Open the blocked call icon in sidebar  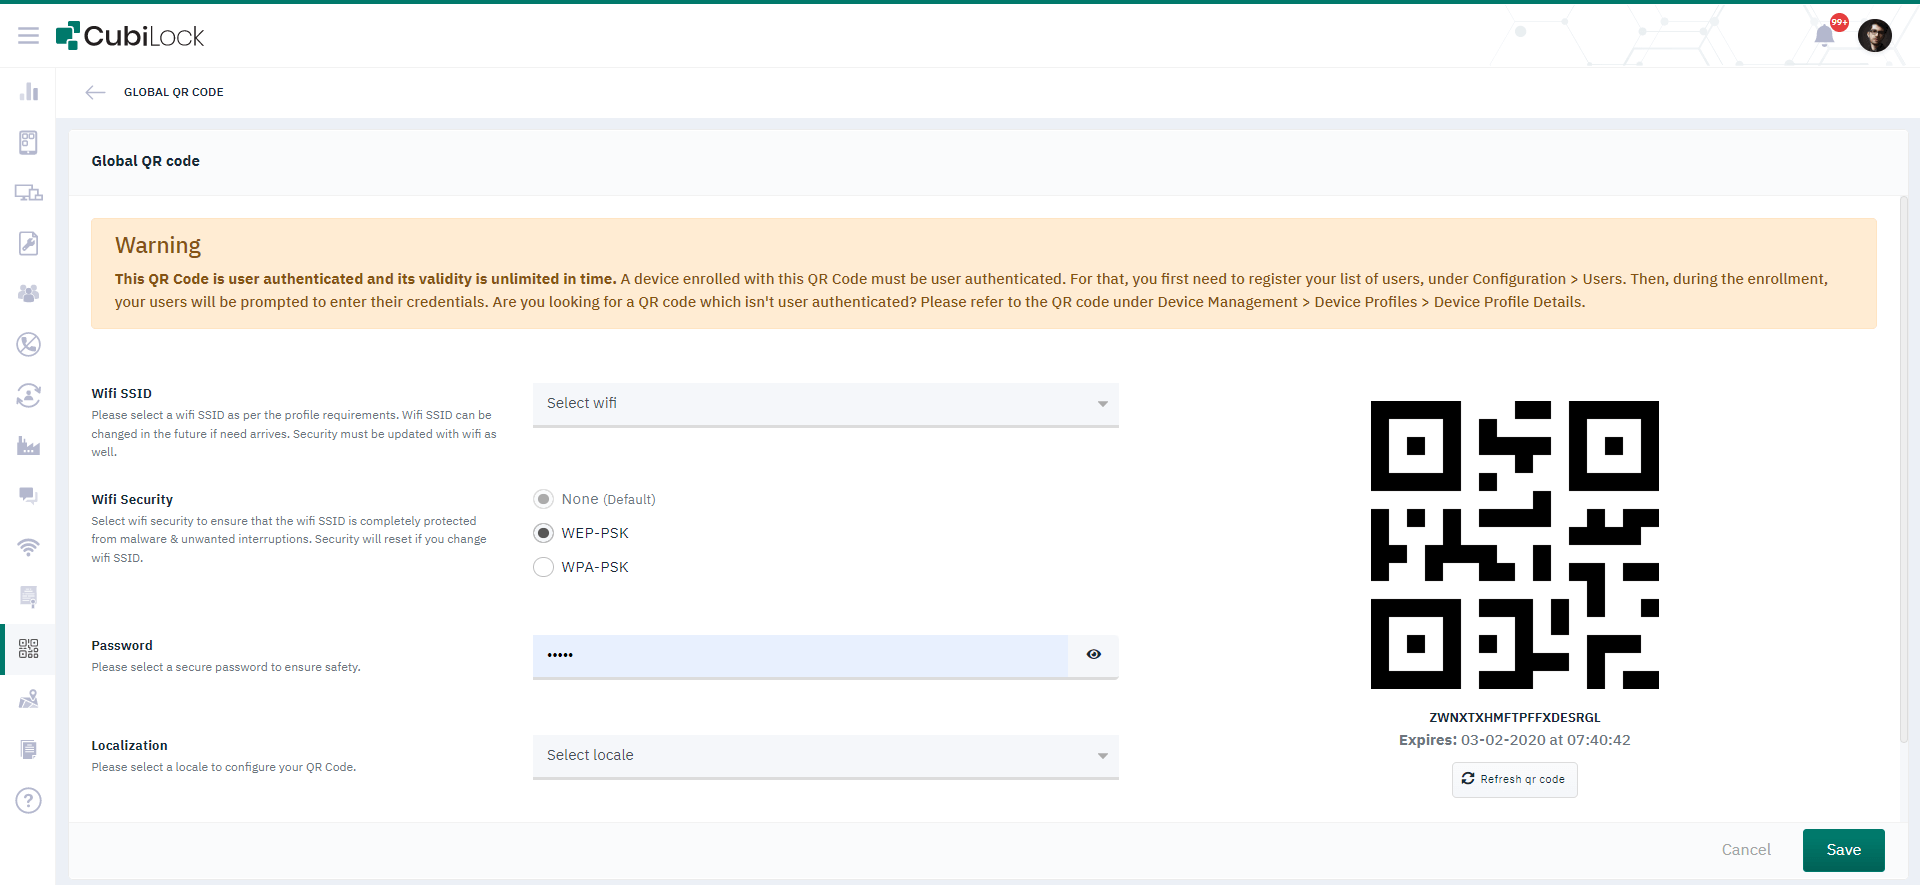(28, 344)
